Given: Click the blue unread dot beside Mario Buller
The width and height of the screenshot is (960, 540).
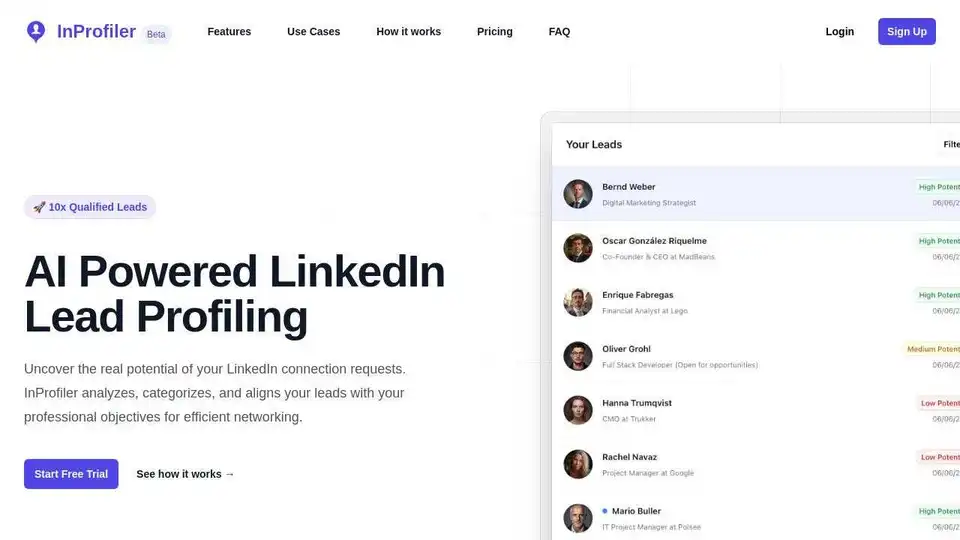Looking at the screenshot, I should [x=605, y=511].
